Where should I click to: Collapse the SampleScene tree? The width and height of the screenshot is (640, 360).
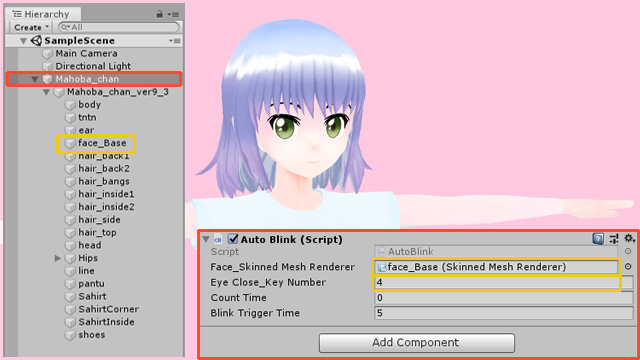point(24,41)
